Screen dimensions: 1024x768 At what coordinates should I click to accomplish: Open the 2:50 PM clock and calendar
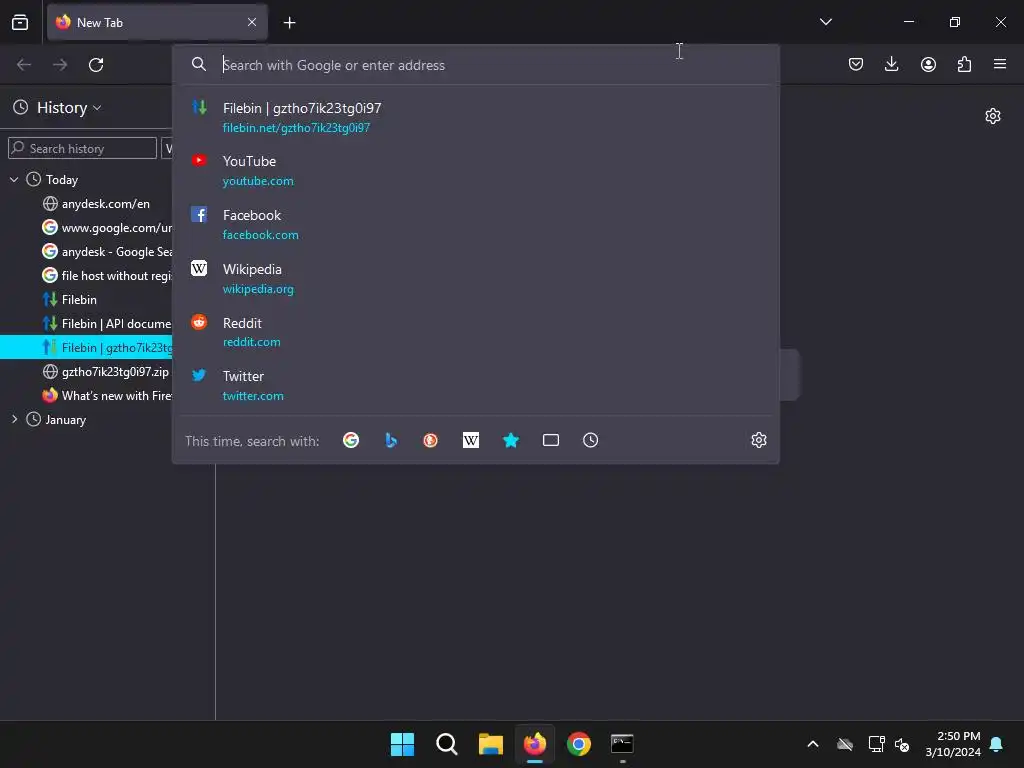click(953, 744)
